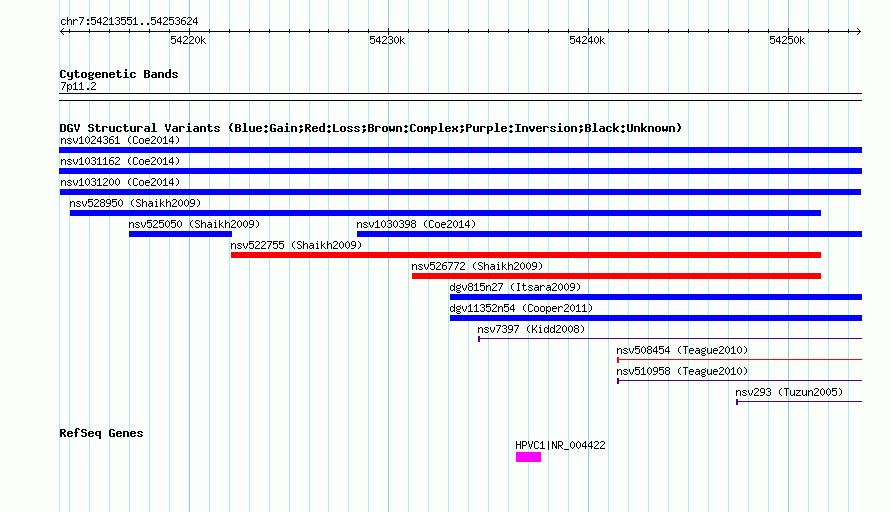Click the magenta HPVC1 gene block
890x512 pixels.
528,457
